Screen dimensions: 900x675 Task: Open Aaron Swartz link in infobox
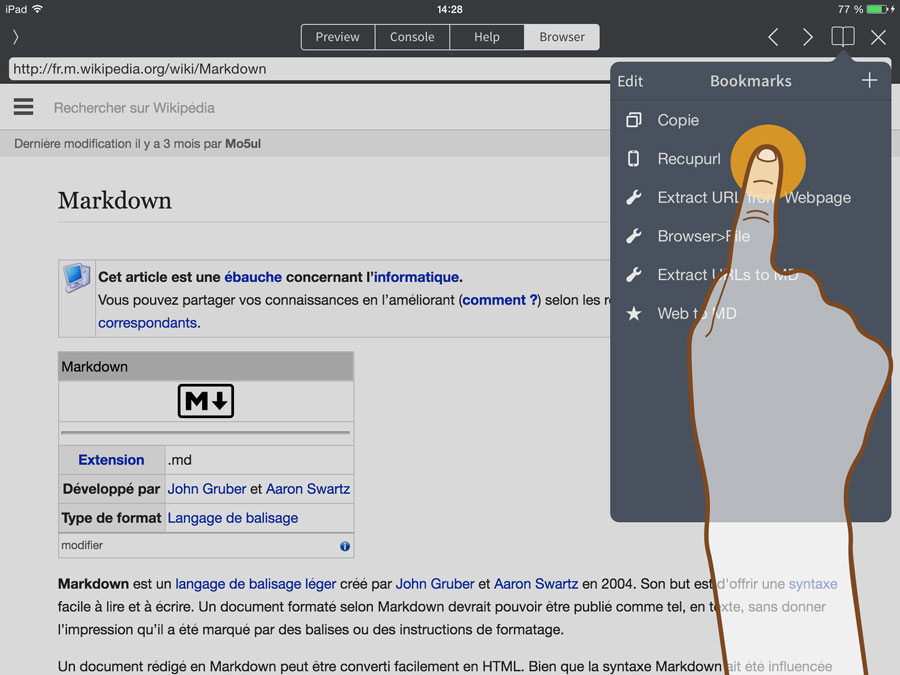tap(308, 488)
